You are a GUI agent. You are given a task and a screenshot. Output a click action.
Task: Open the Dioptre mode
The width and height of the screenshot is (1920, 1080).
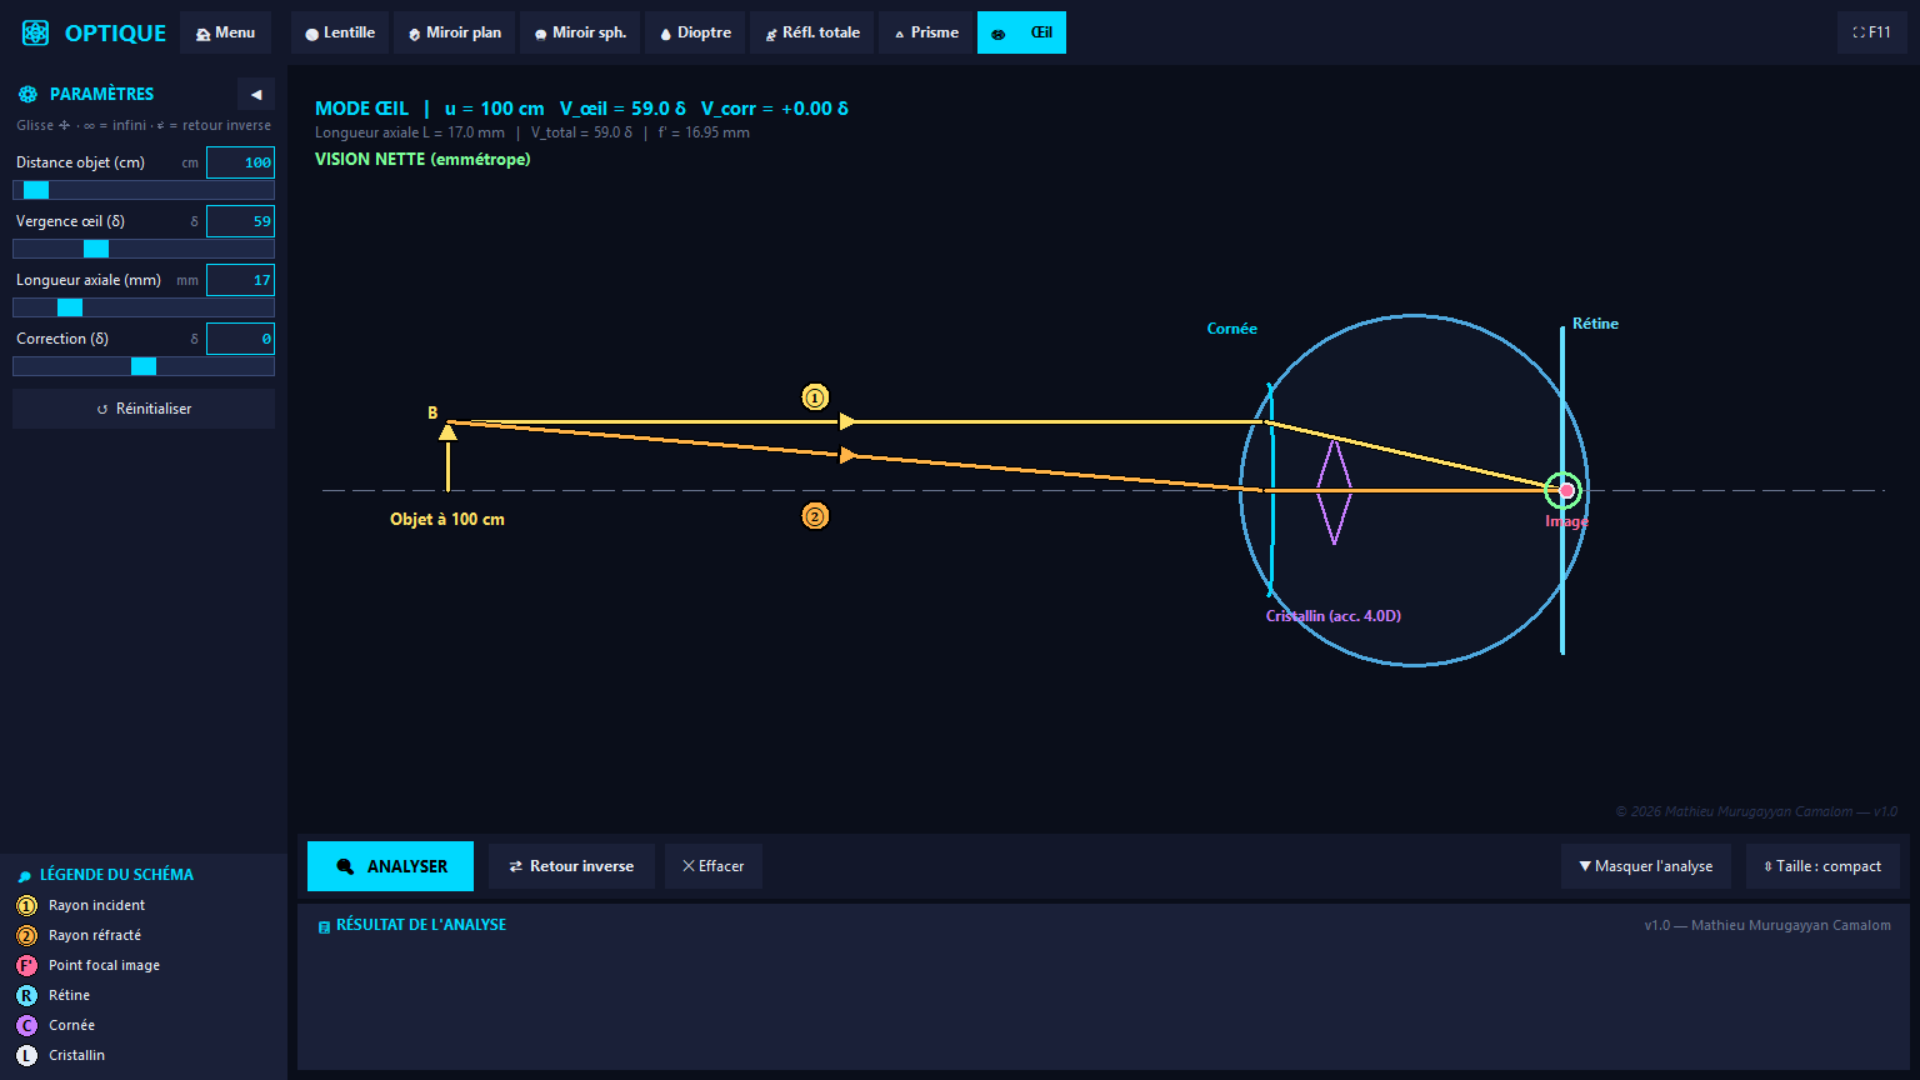point(695,33)
